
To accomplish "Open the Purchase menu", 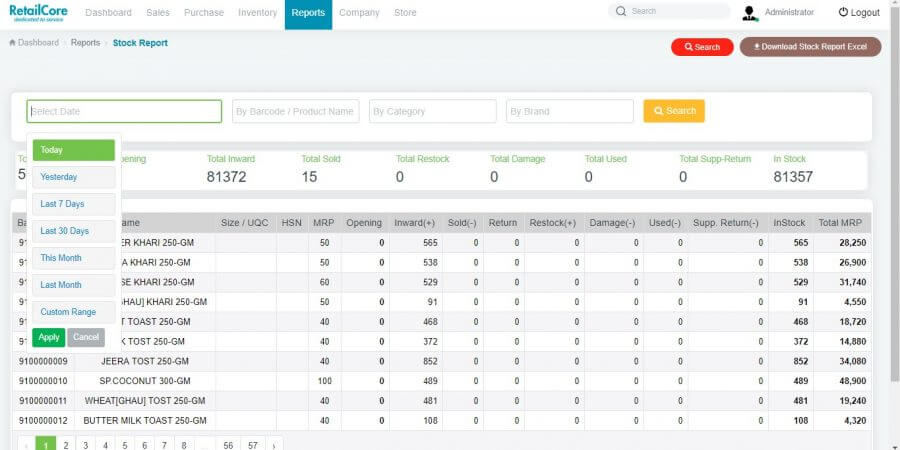I will click(204, 13).
